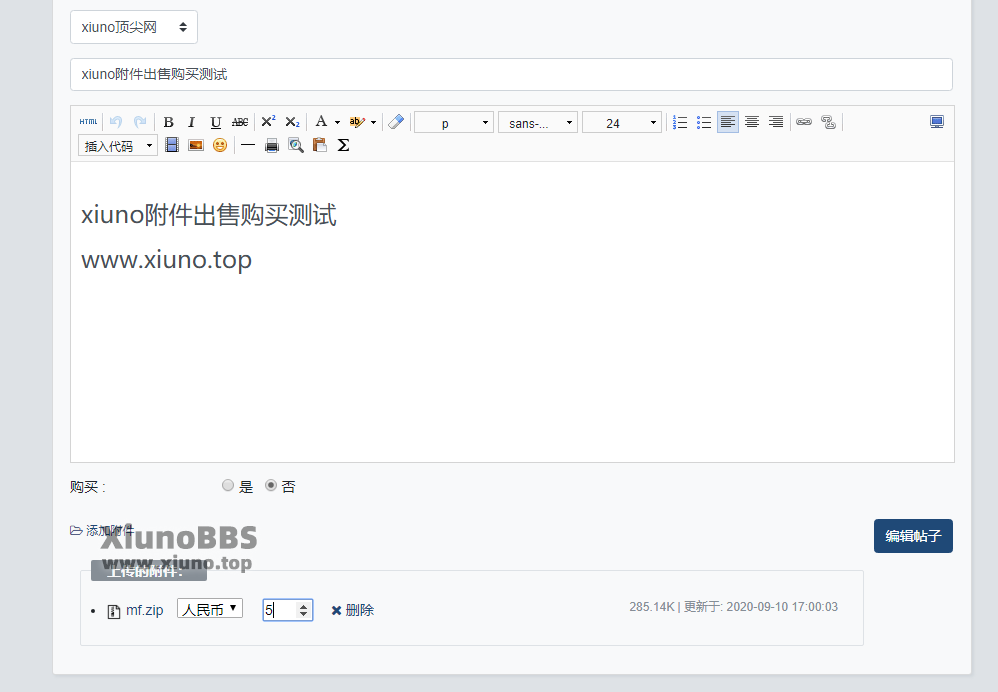The image size is (998, 692).
Task: Apply subscript formatting
Action: pos(293,122)
